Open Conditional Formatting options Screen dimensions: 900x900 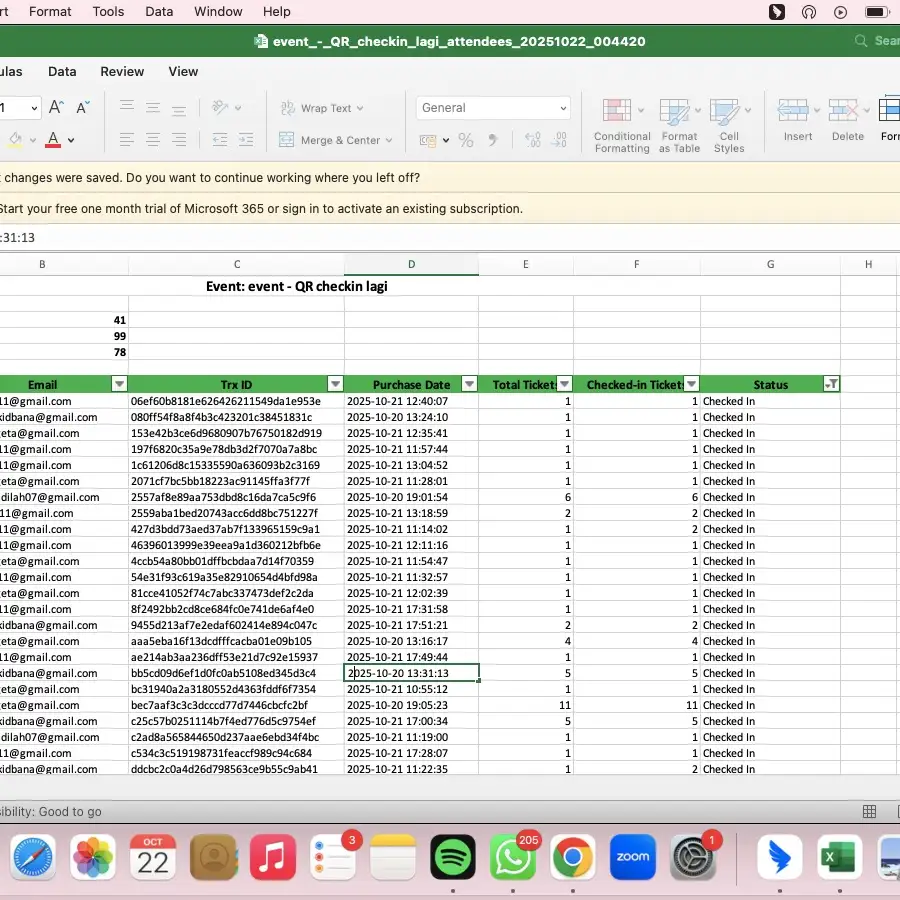tap(622, 125)
